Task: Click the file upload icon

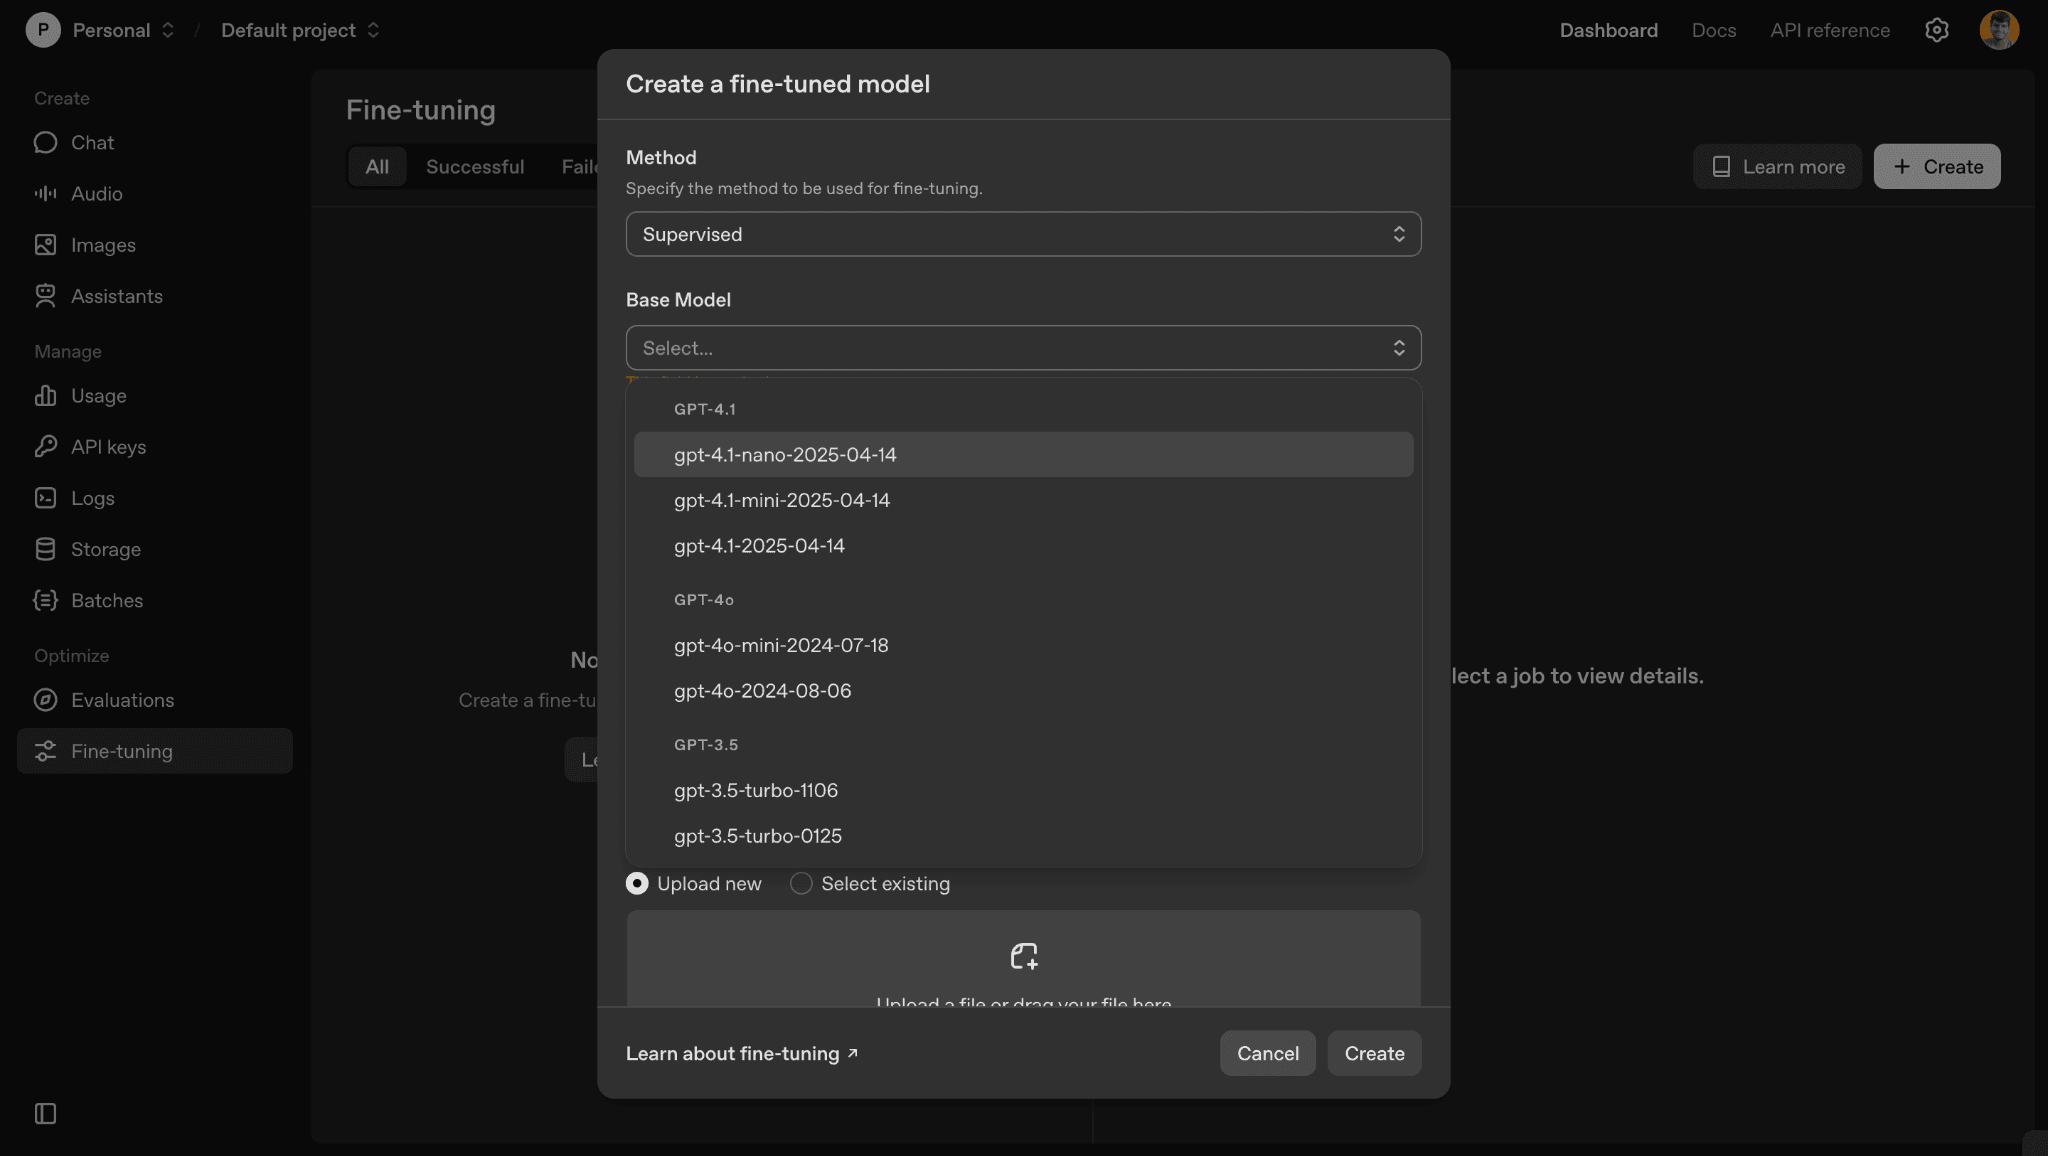Action: (1024, 956)
